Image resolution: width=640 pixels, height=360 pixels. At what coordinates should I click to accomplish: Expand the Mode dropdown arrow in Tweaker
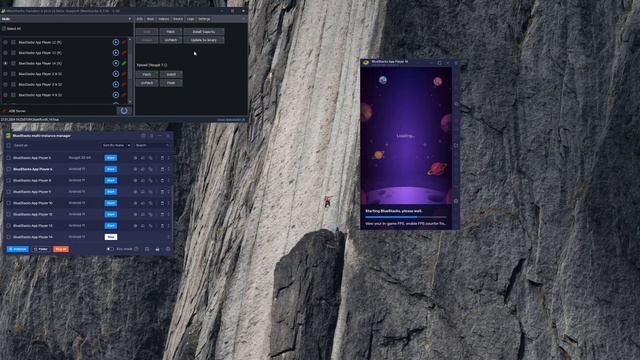point(130,19)
